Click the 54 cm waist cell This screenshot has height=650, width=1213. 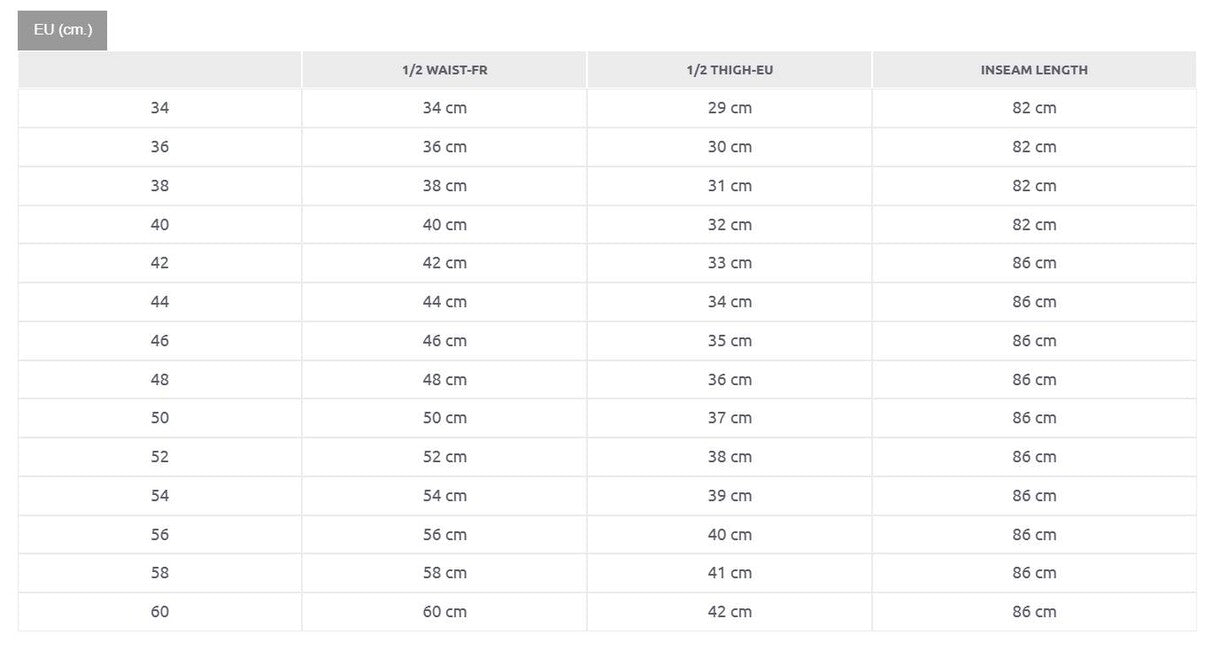pos(444,496)
